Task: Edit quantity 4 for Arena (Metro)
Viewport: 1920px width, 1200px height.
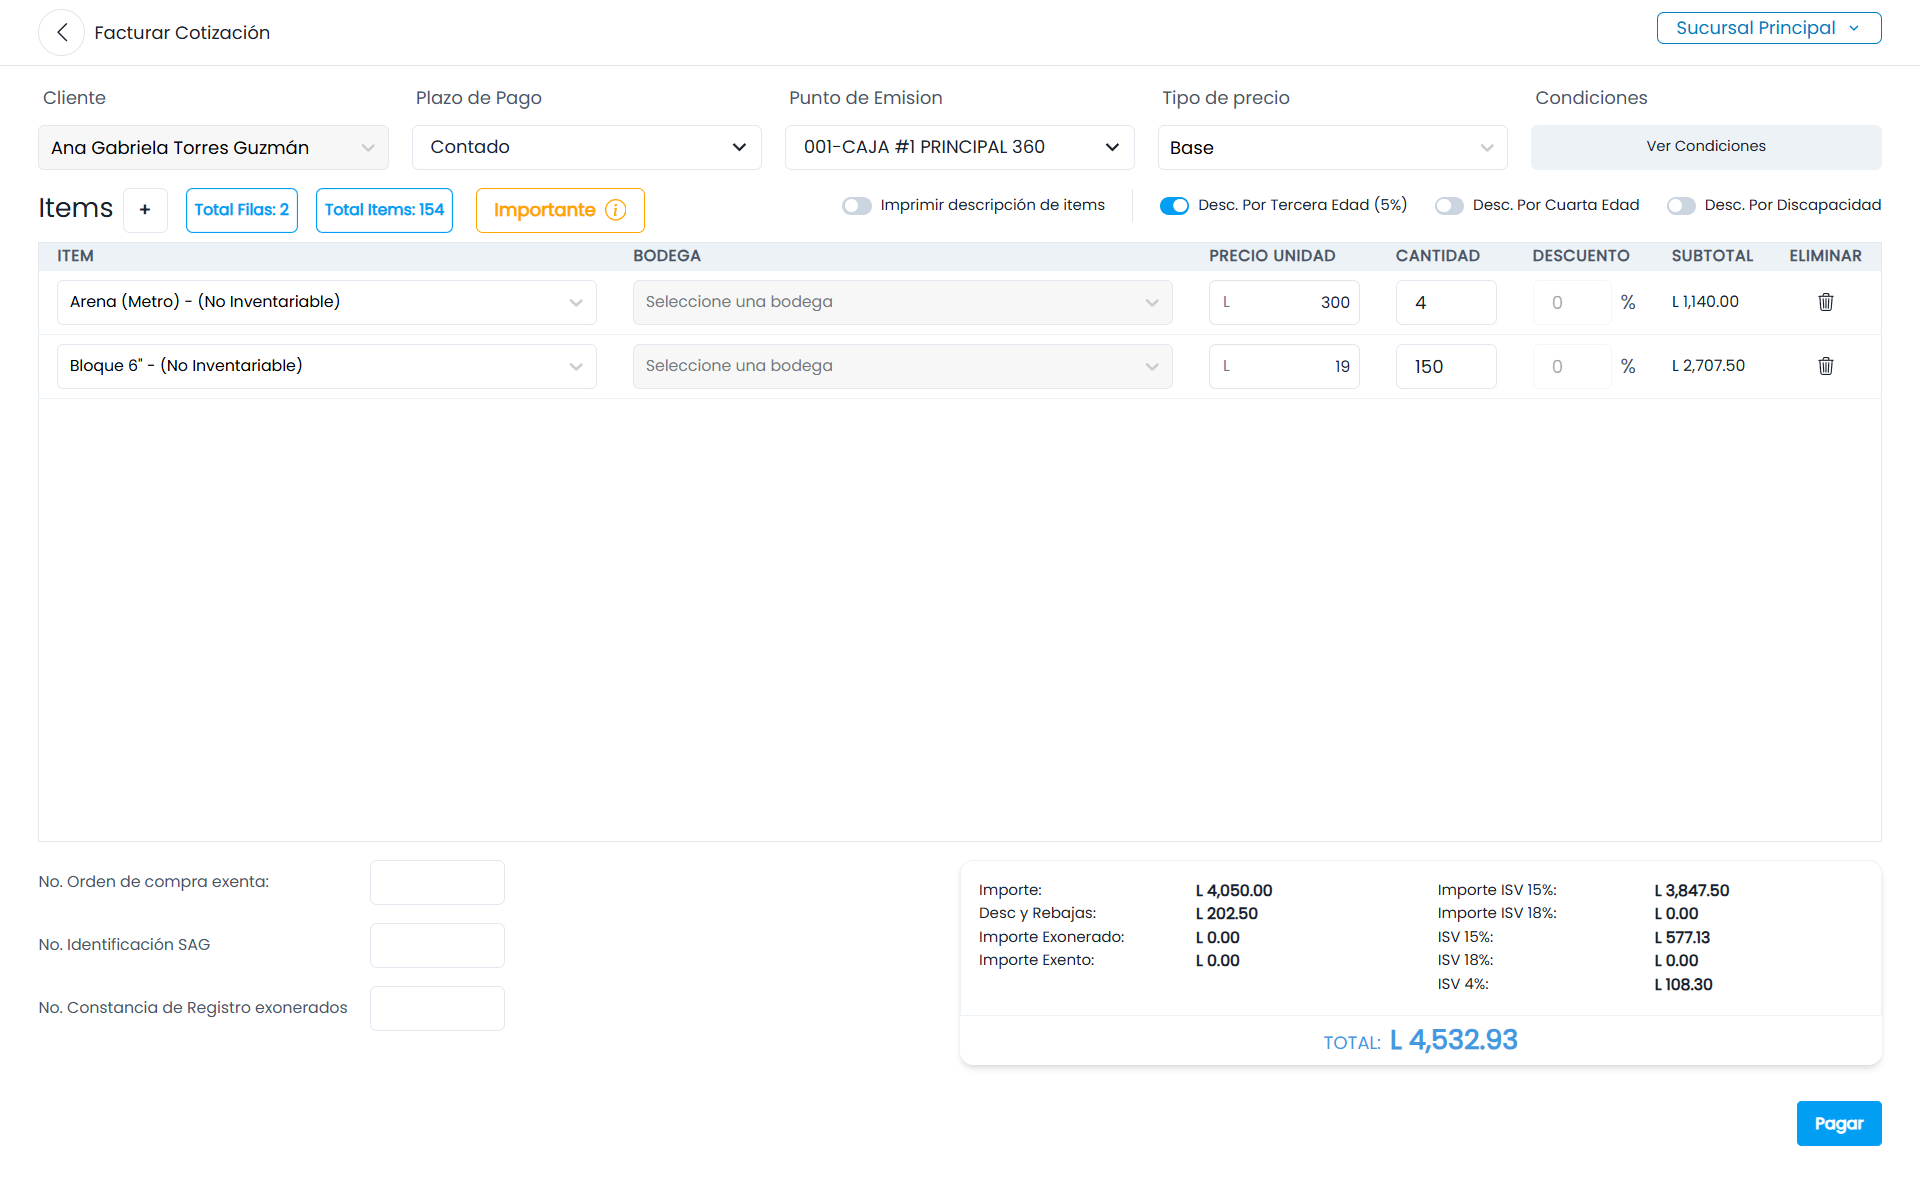Action: (x=1446, y=302)
